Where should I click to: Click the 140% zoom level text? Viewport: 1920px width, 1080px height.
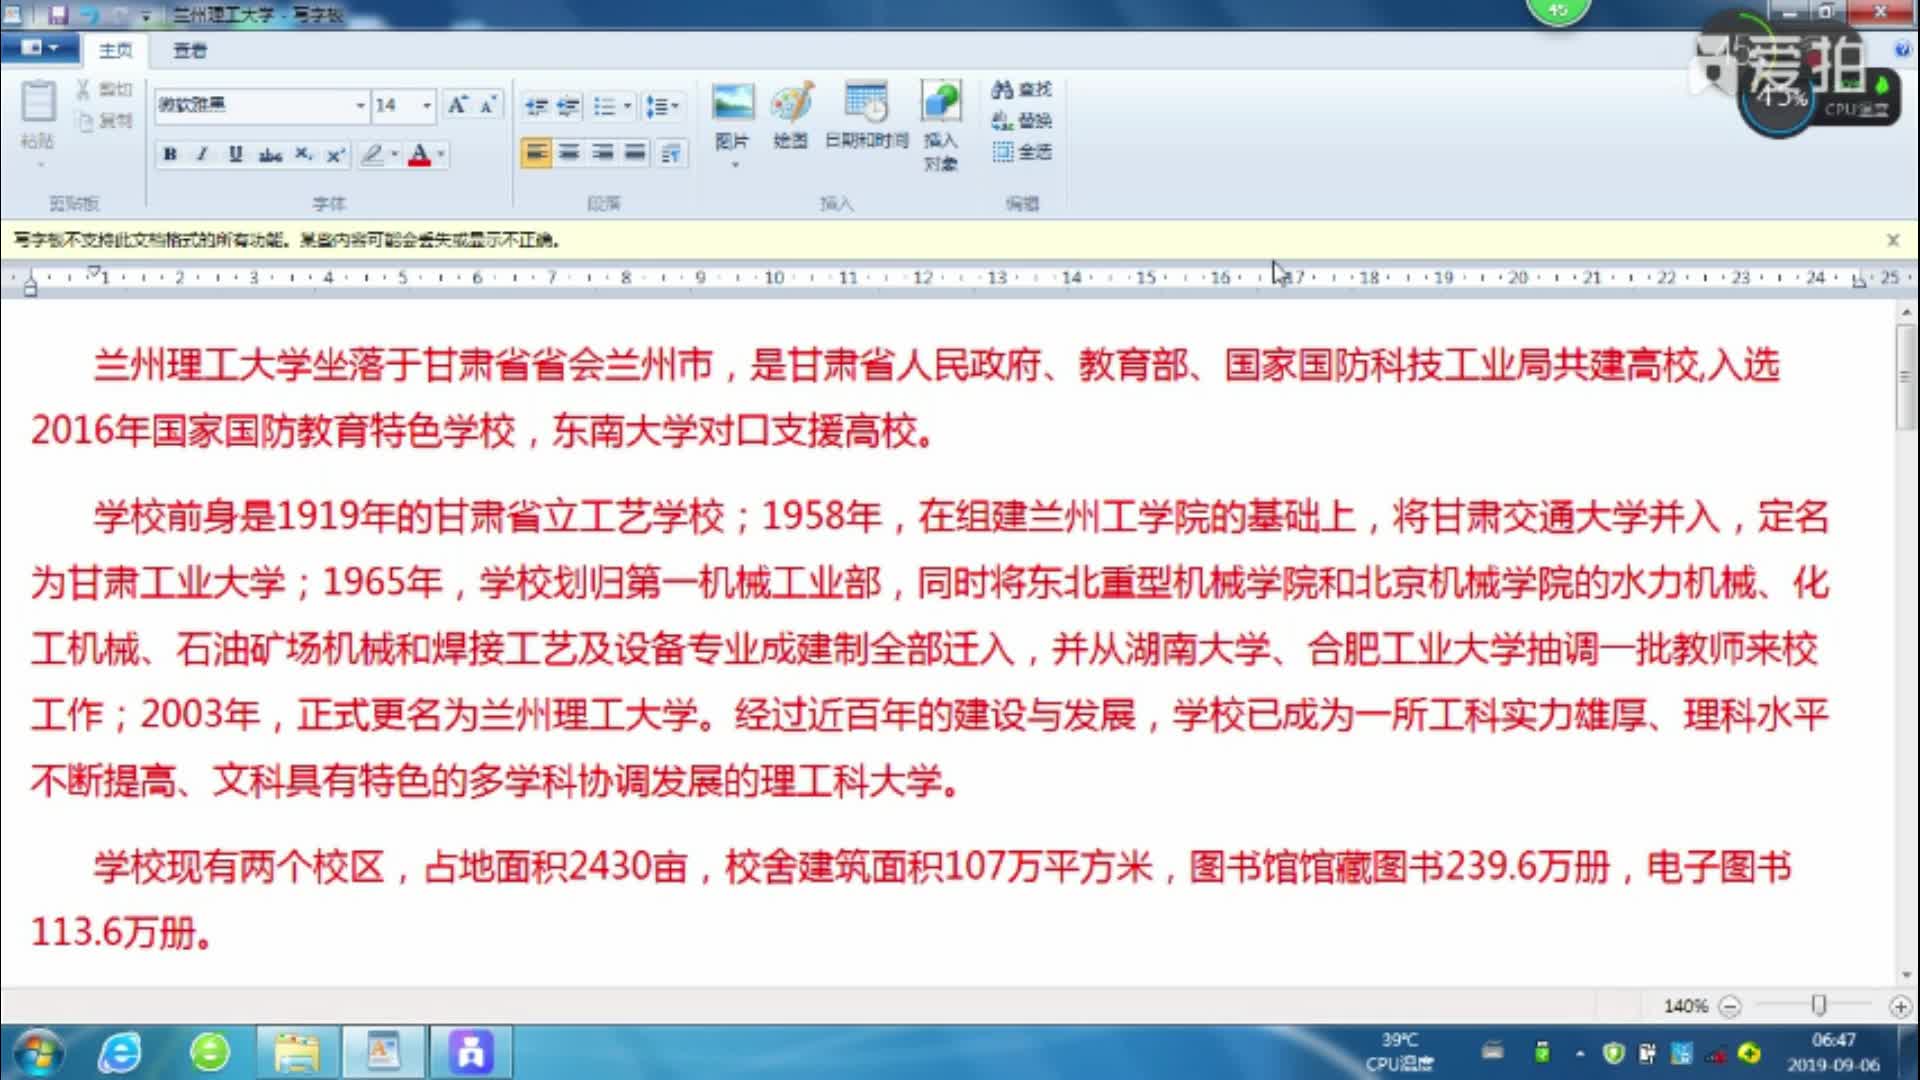pyautogui.click(x=1686, y=1006)
